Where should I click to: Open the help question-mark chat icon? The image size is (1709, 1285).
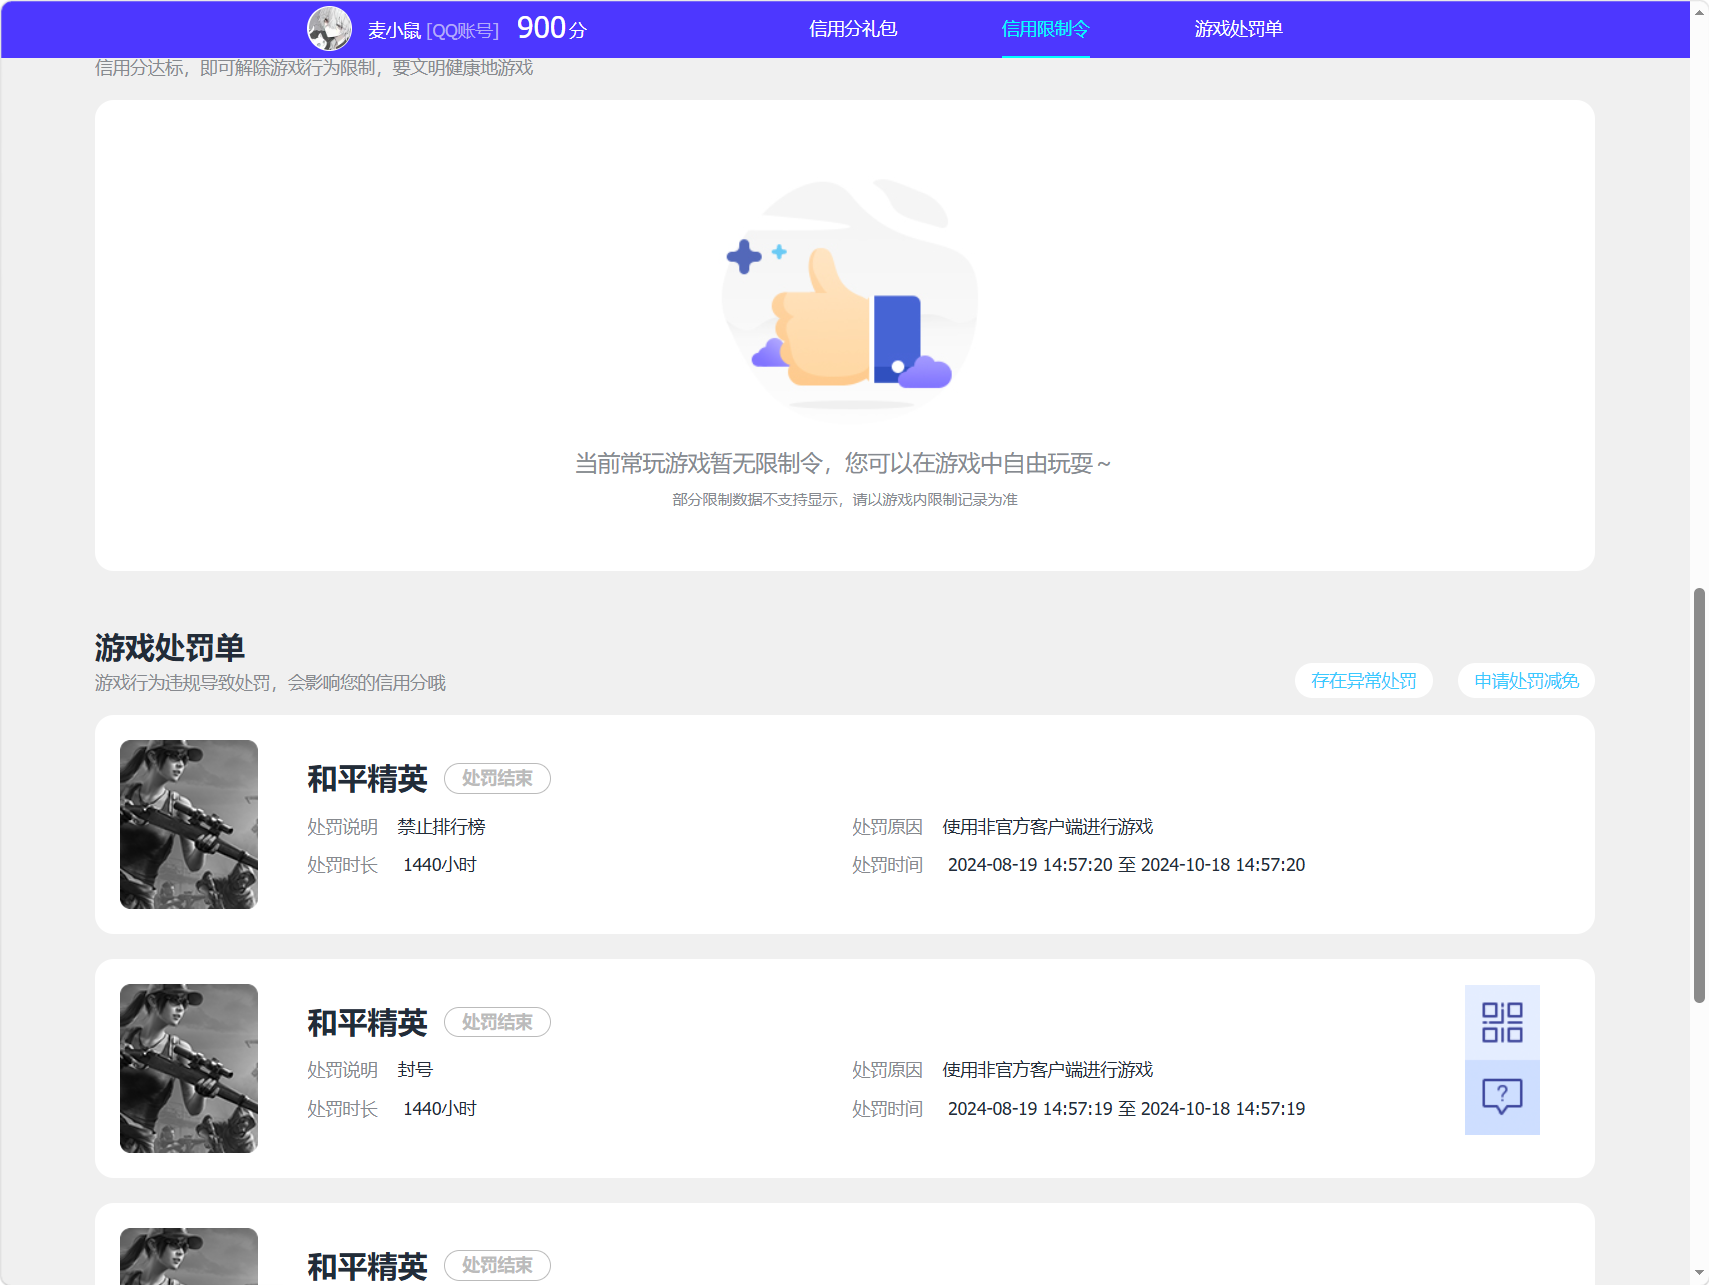coord(1502,1097)
